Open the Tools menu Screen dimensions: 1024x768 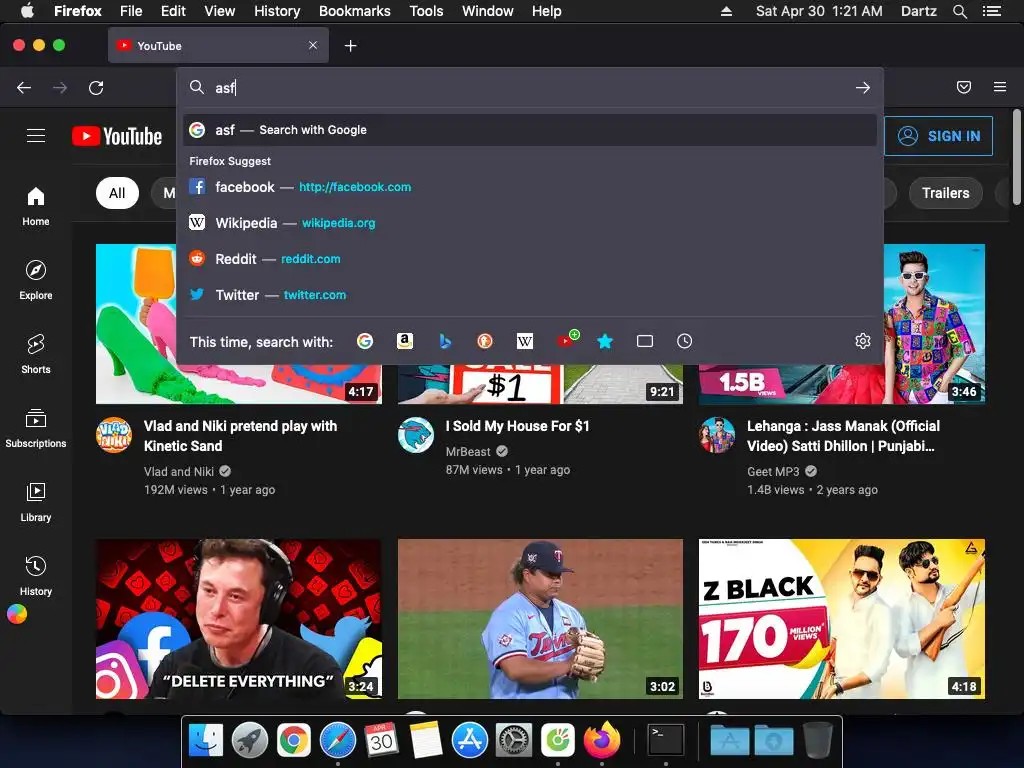coord(426,11)
